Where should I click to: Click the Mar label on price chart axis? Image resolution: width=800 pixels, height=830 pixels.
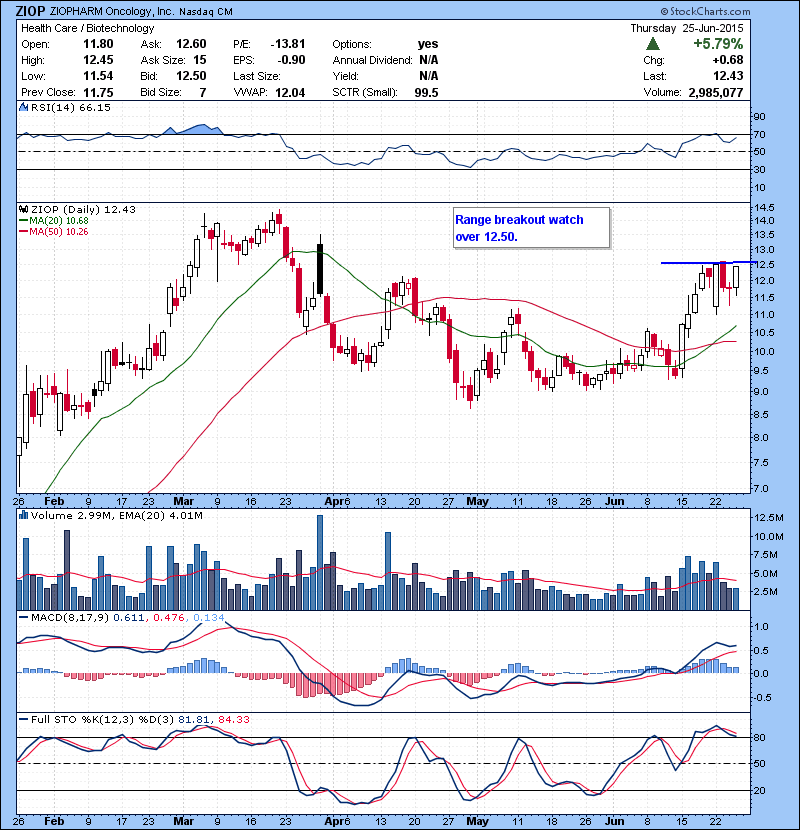coord(184,501)
